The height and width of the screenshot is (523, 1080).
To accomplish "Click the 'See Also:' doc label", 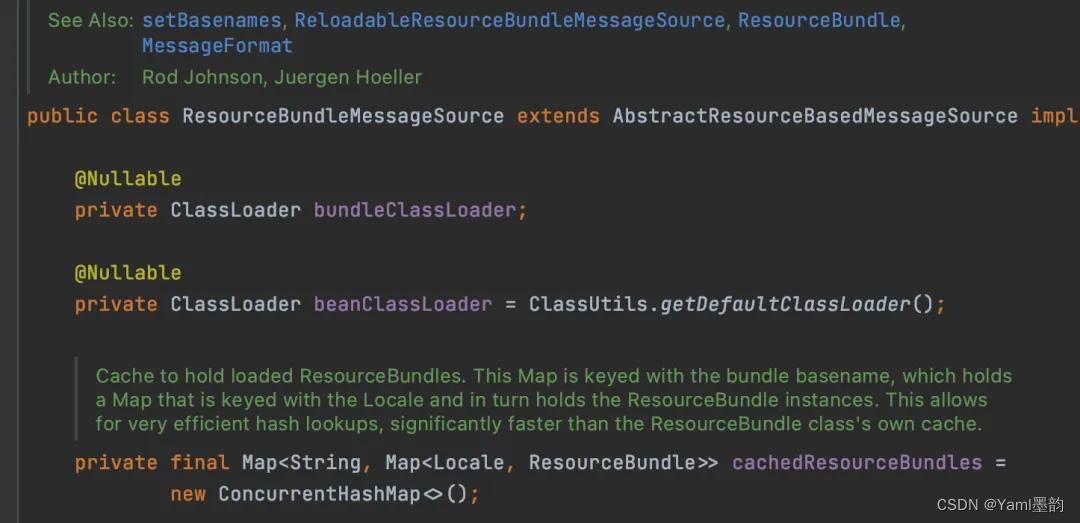I will [91, 21].
